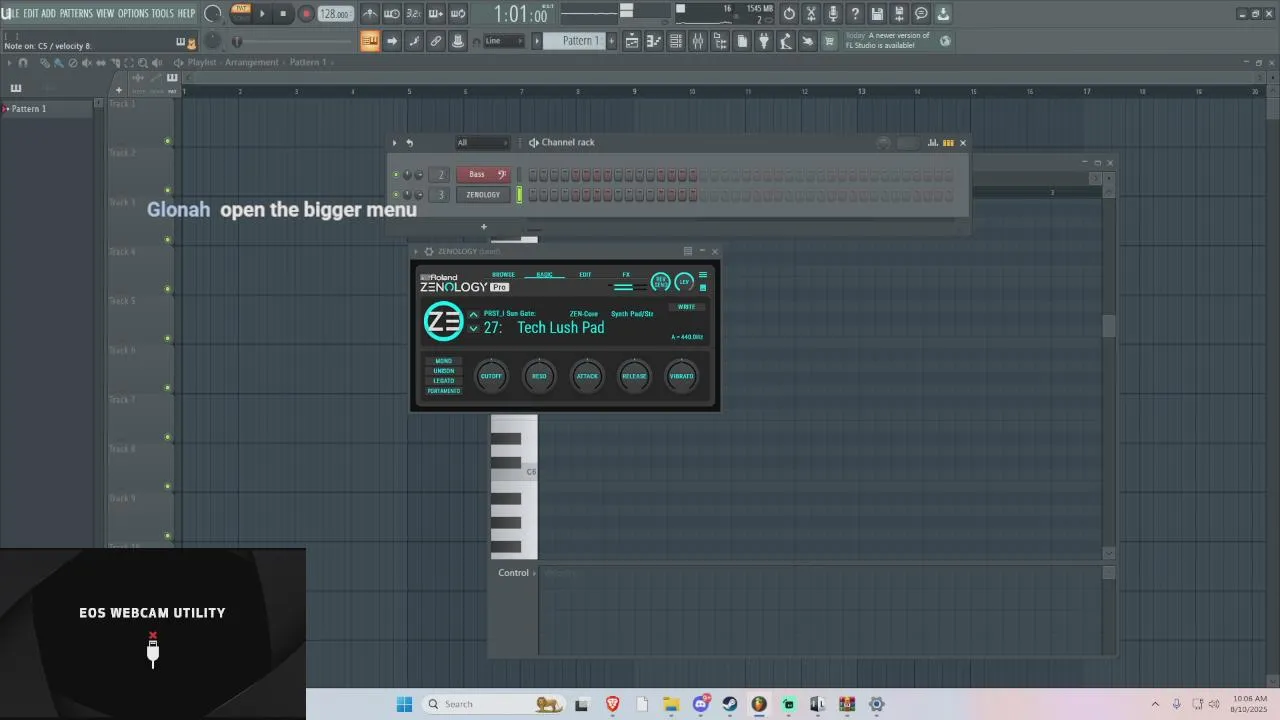Toggle the ZENOLOGY channel select LED bar
Screen dimensions: 1280x720
tap(519, 195)
